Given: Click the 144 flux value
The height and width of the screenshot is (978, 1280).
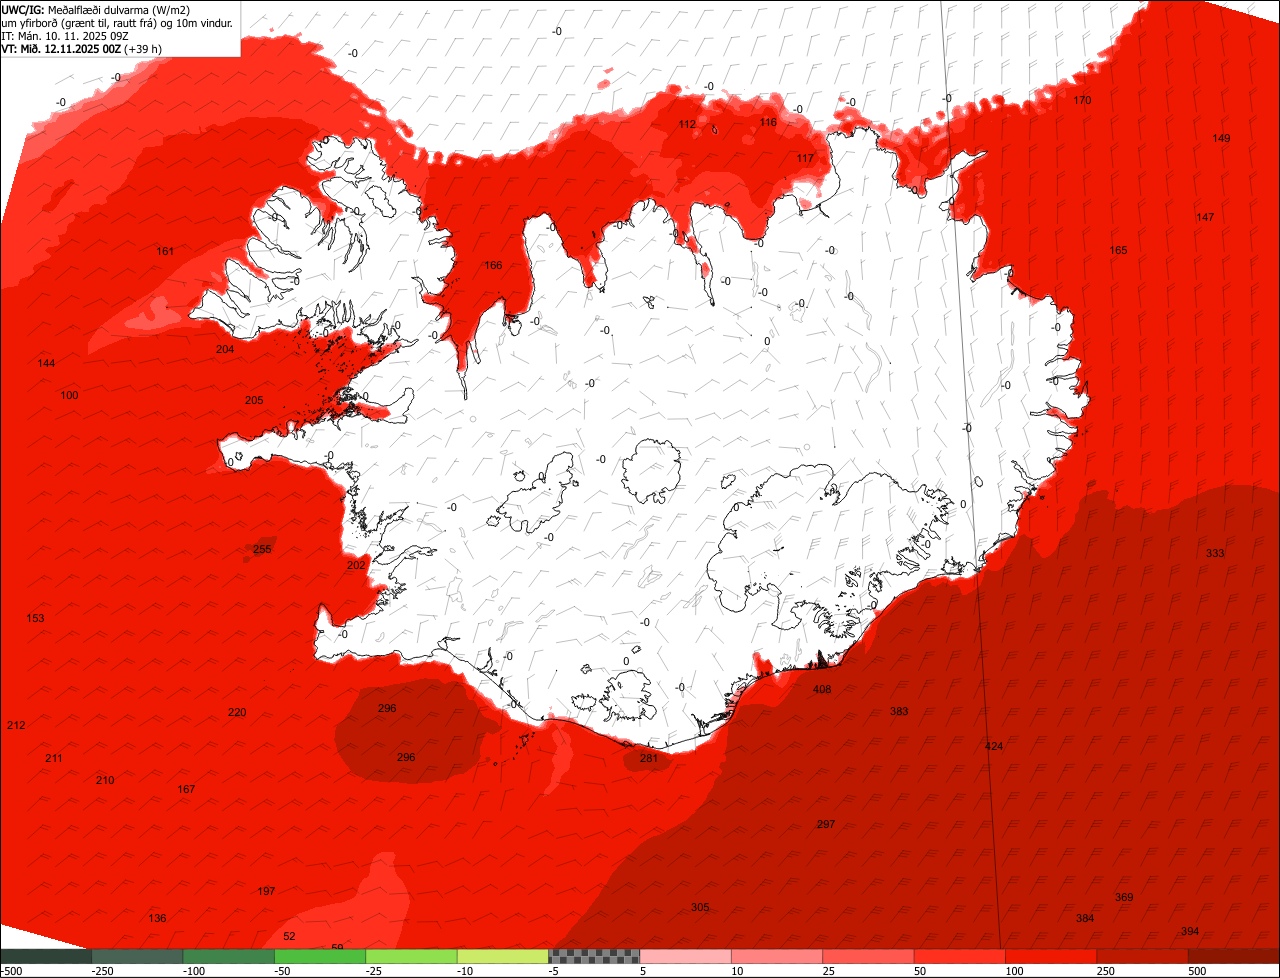Looking at the screenshot, I should tap(46, 363).
